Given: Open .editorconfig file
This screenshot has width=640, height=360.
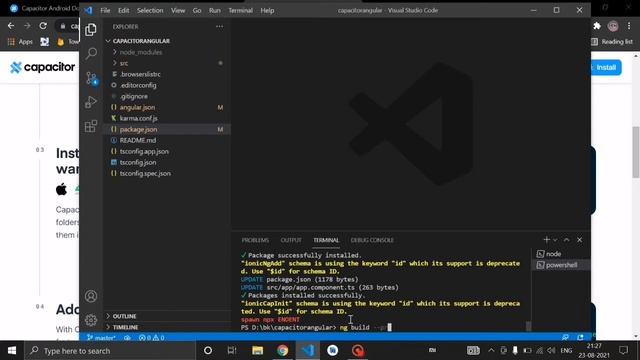Looking at the screenshot, I should tap(167, 85).
